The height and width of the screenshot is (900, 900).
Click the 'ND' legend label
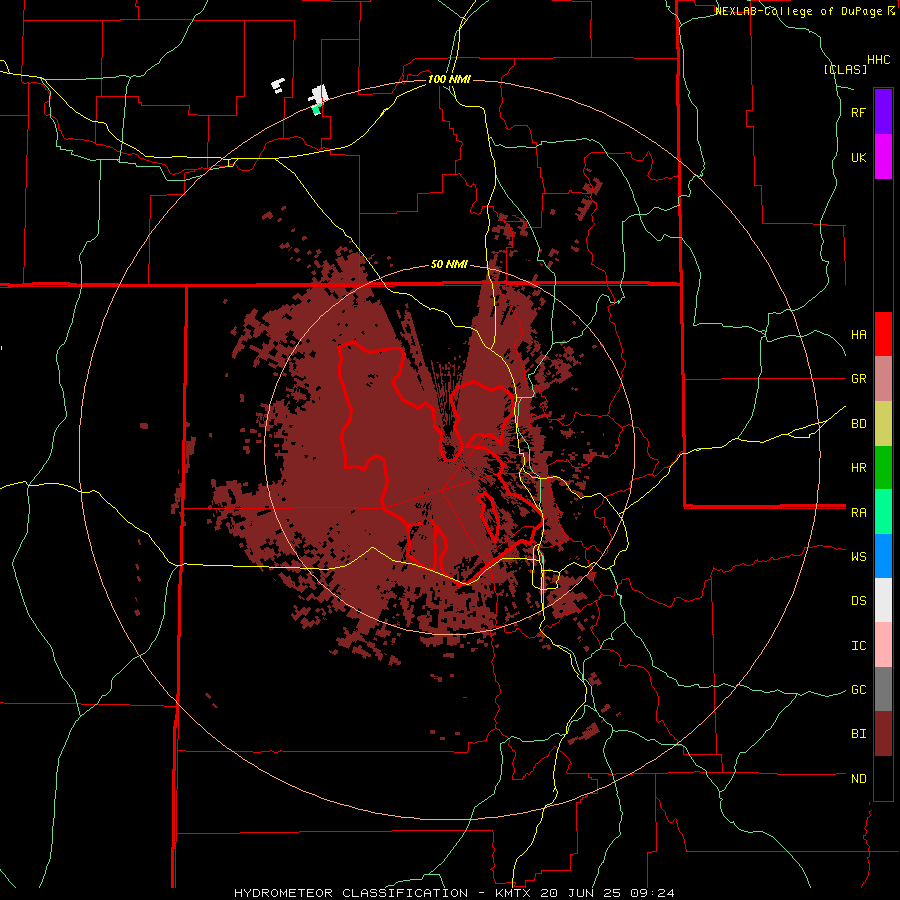point(859,779)
